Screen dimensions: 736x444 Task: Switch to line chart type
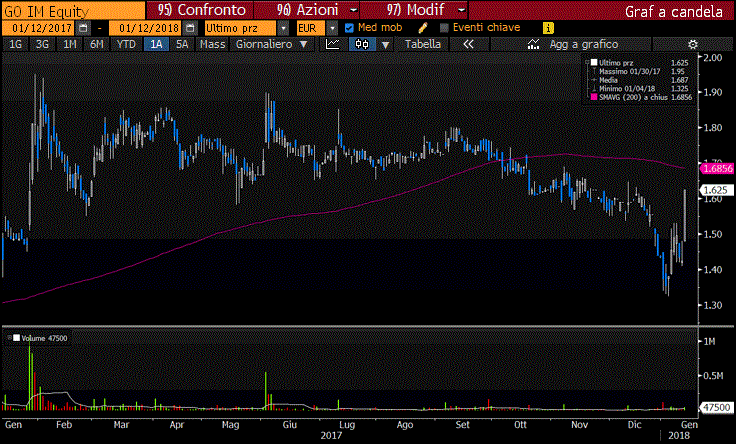click(333, 45)
